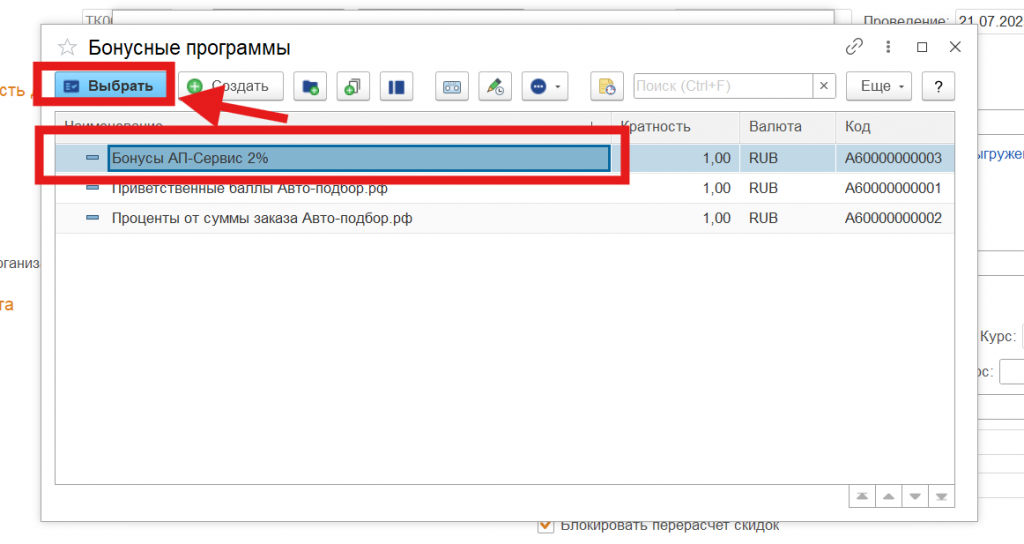
Task: Jump to the last list row arrow
Action: [x=940, y=496]
